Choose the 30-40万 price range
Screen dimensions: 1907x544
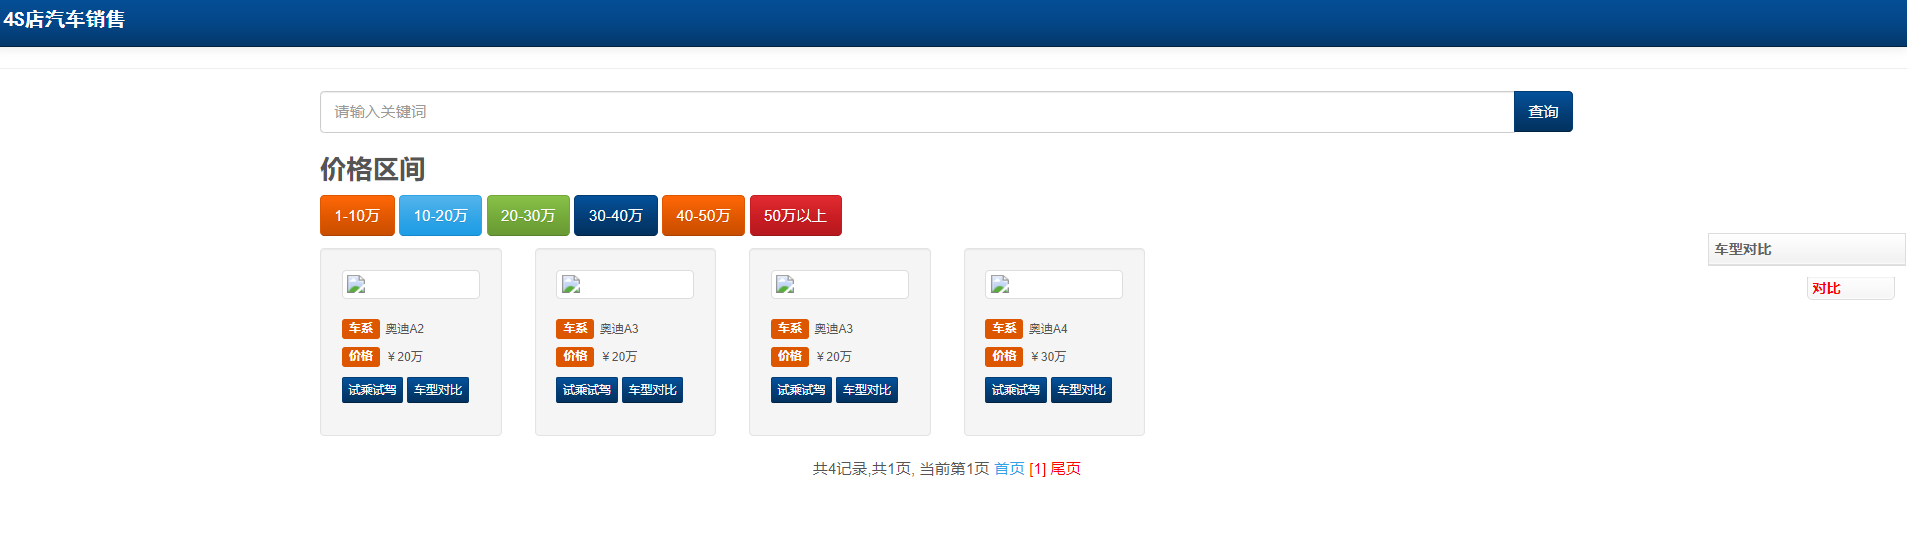click(x=616, y=216)
